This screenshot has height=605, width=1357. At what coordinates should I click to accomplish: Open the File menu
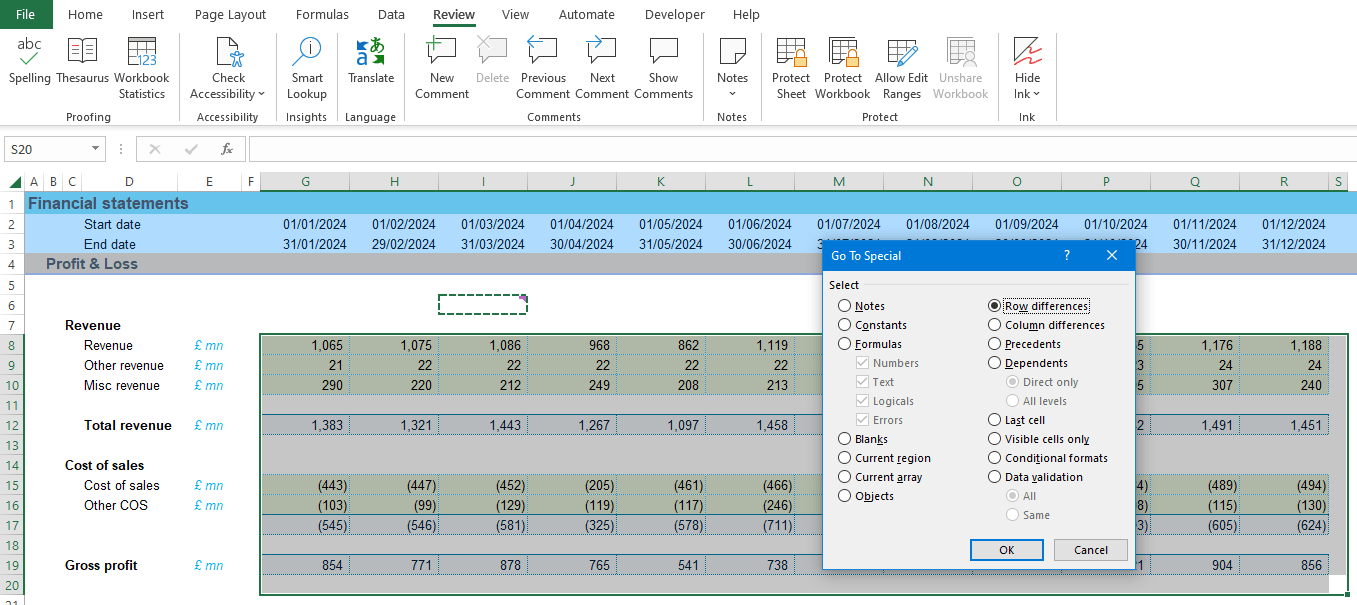26,15
